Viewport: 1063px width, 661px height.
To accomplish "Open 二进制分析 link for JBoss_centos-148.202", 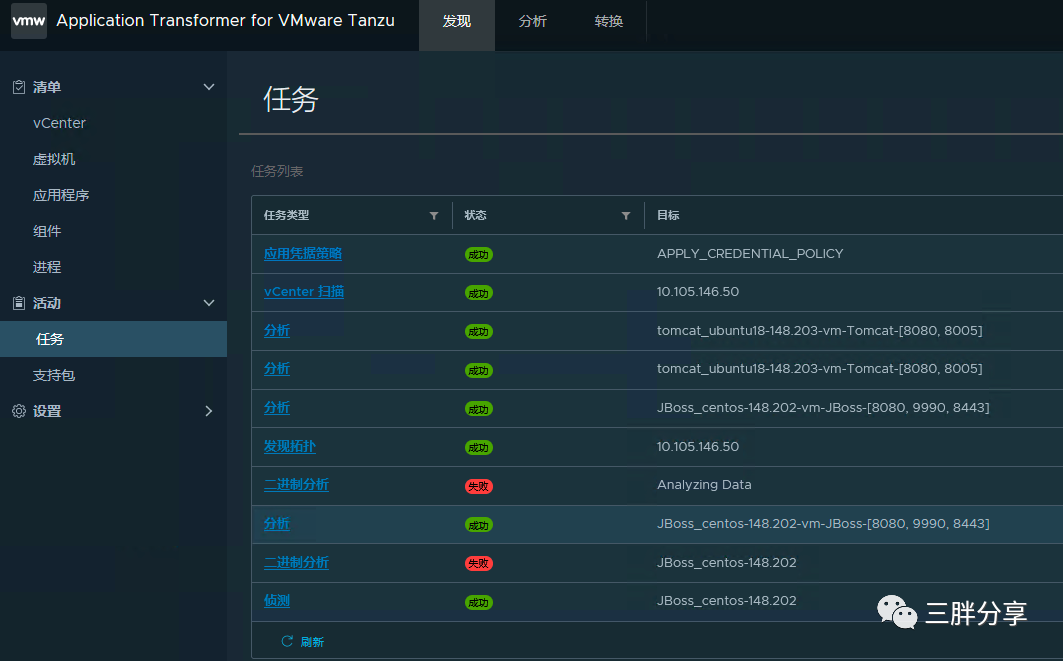I will [296, 562].
